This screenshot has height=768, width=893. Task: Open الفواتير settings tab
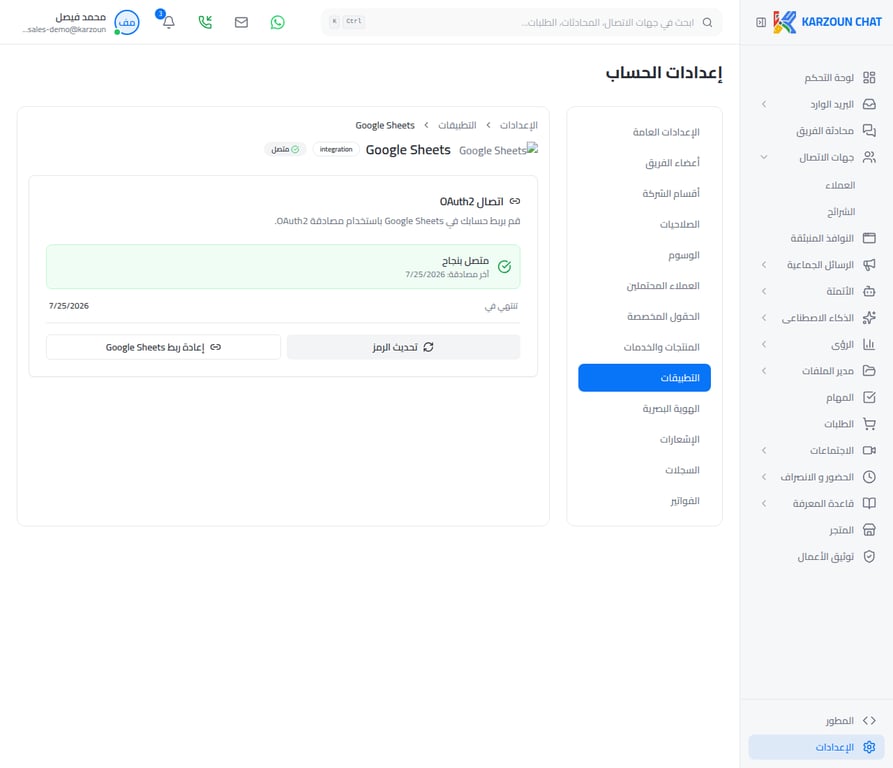[x=644, y=501]
